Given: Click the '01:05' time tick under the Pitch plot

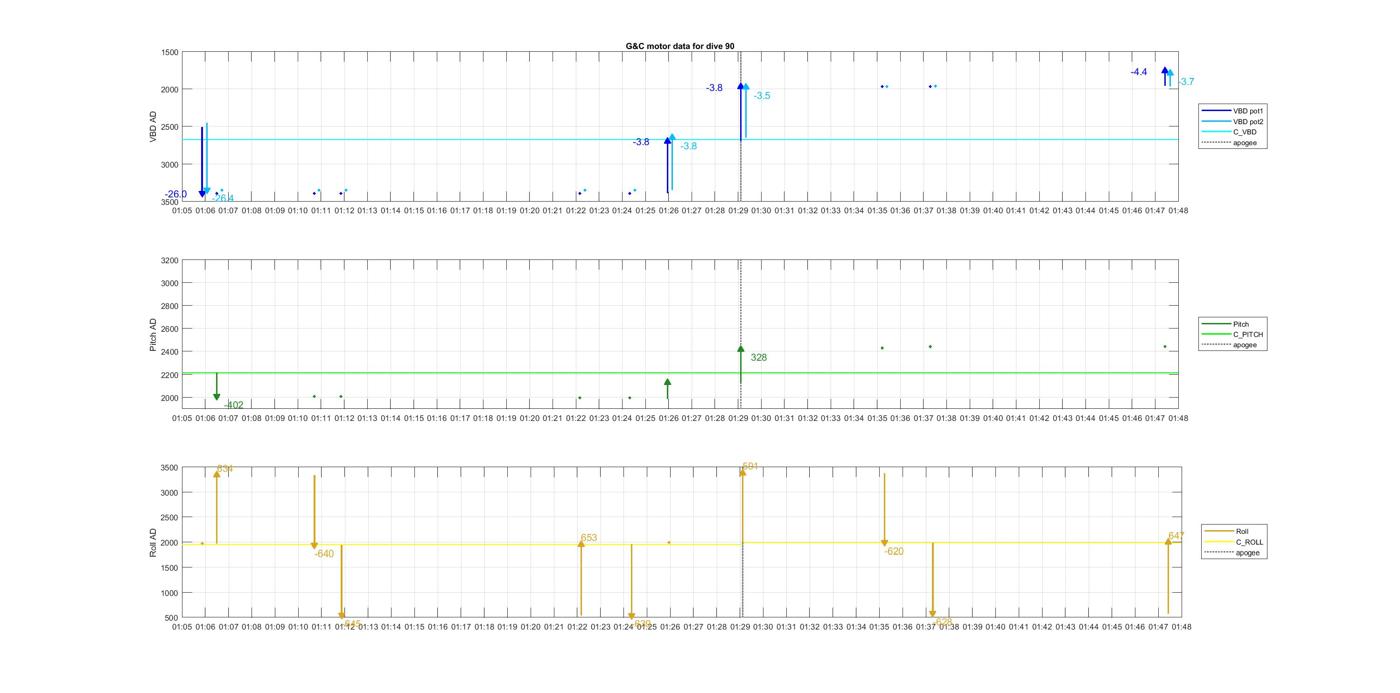Looking at the screenshot, I should (182, 419).
